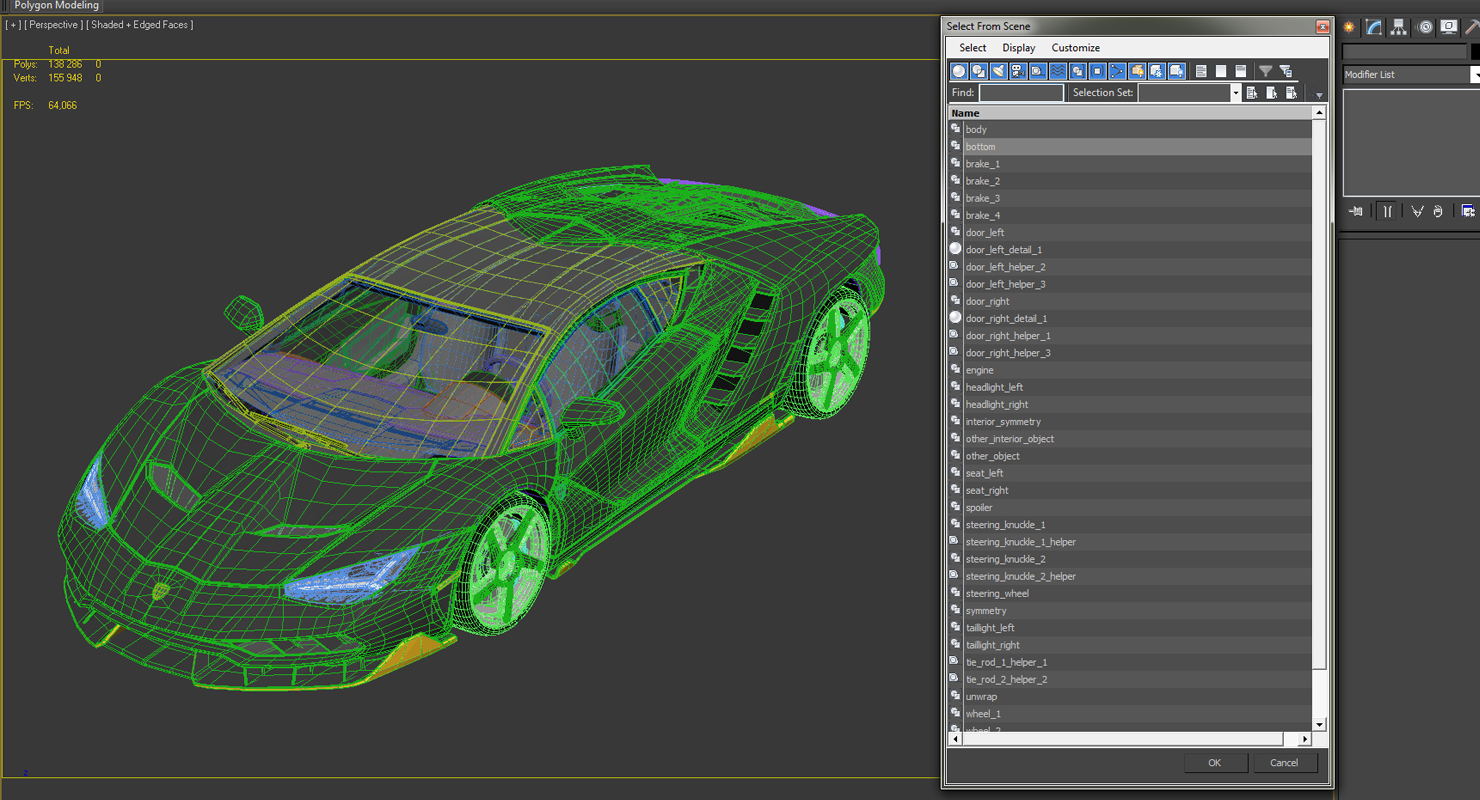Viewport: 1480px width, 800px height.
Task: Click the list scroll-up arrow
Action: (x=1319, y=113)
